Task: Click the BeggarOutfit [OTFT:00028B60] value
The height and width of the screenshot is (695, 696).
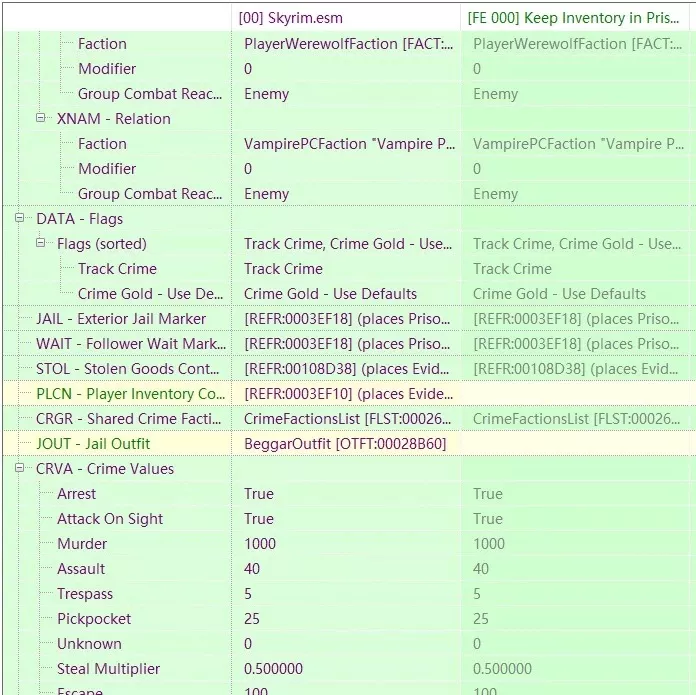Action: click(345, 444)
